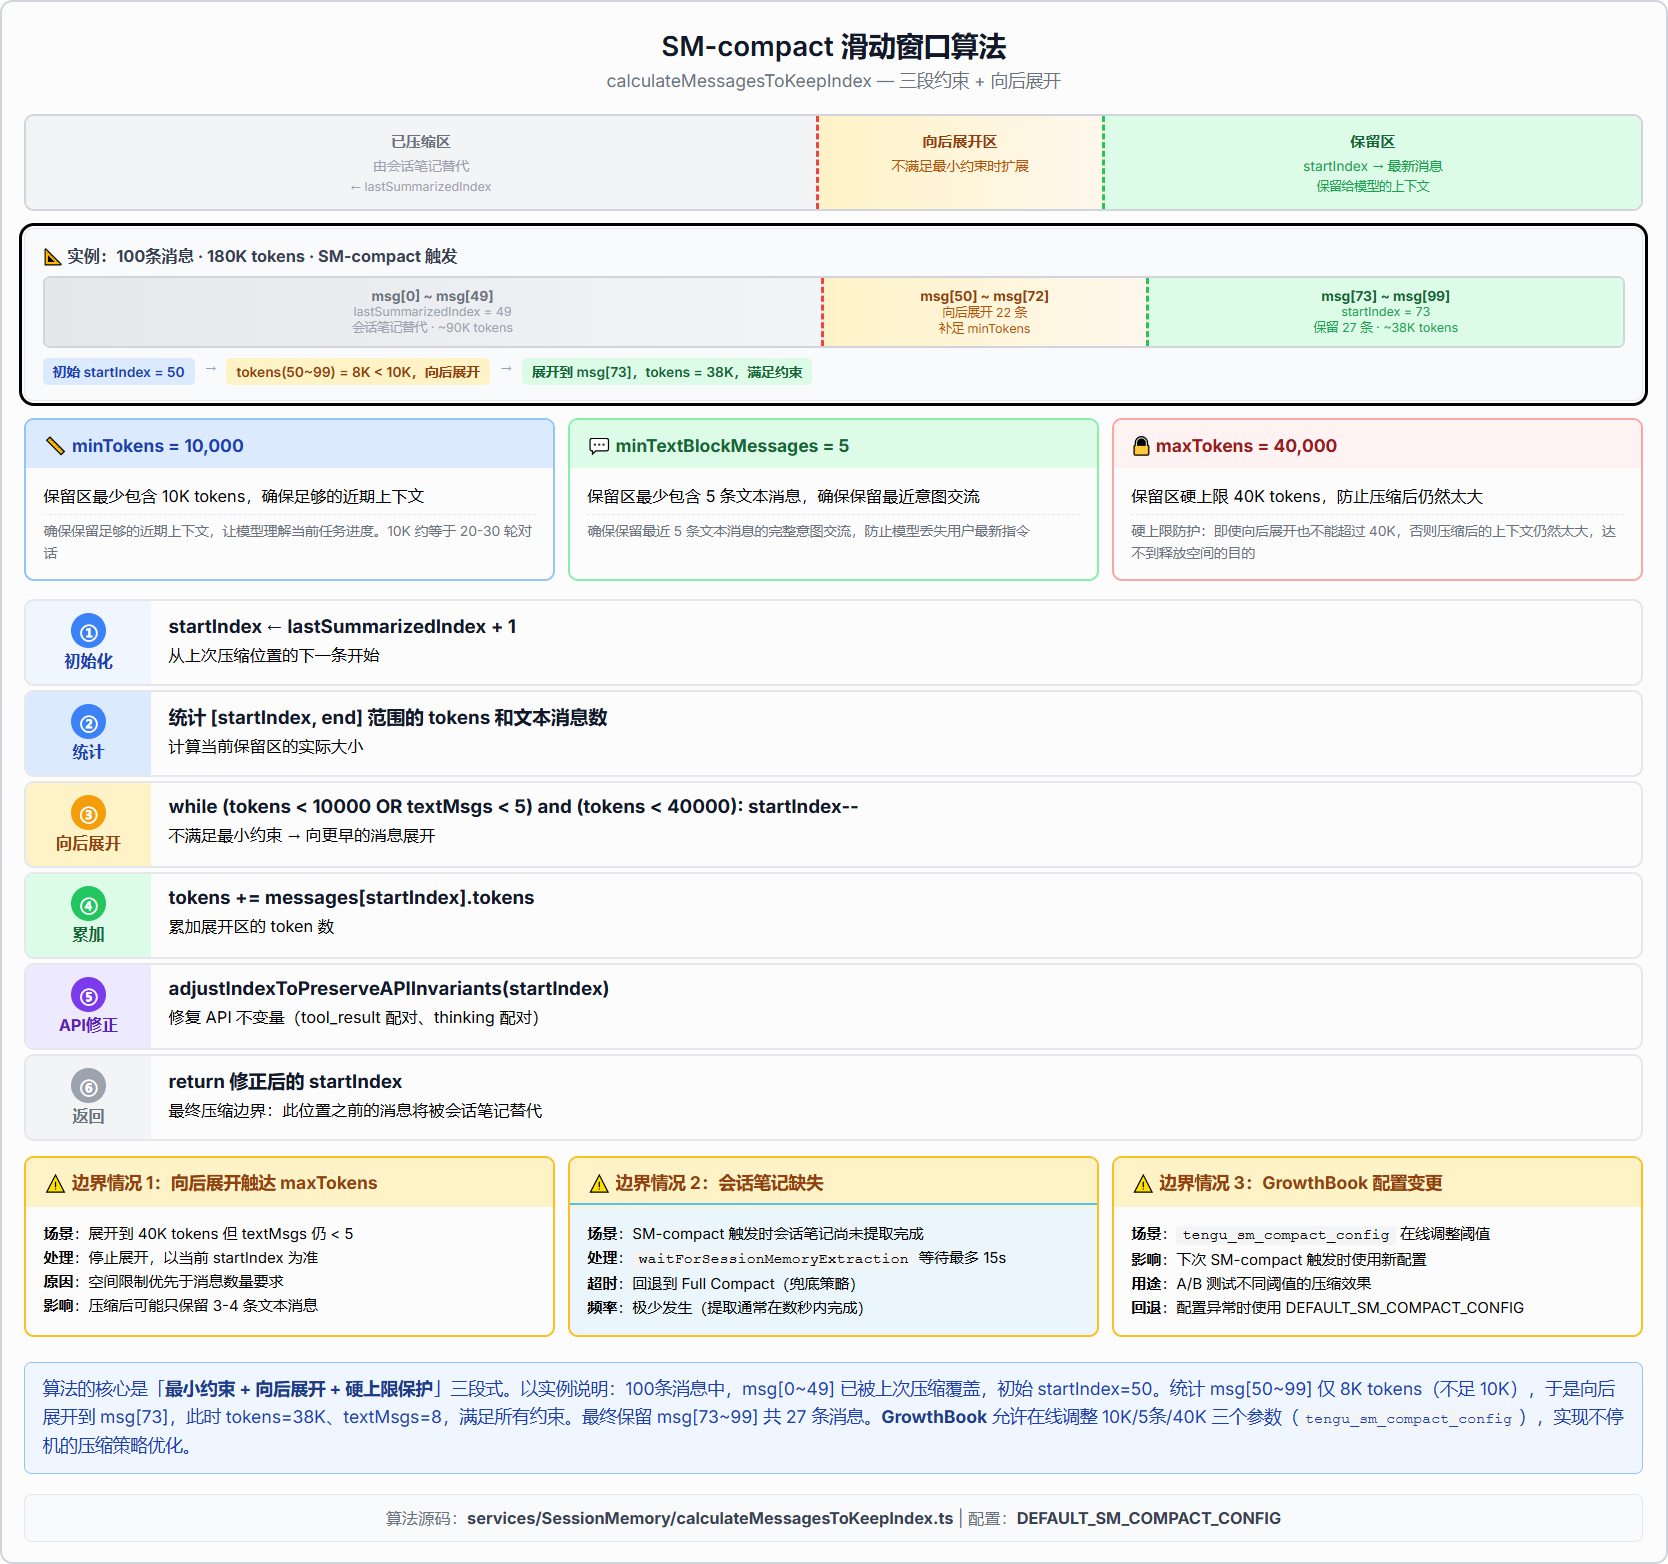The image size is (1668, 1564).
Task: Select the 保留区 zone label
Action: point(1373,142)
